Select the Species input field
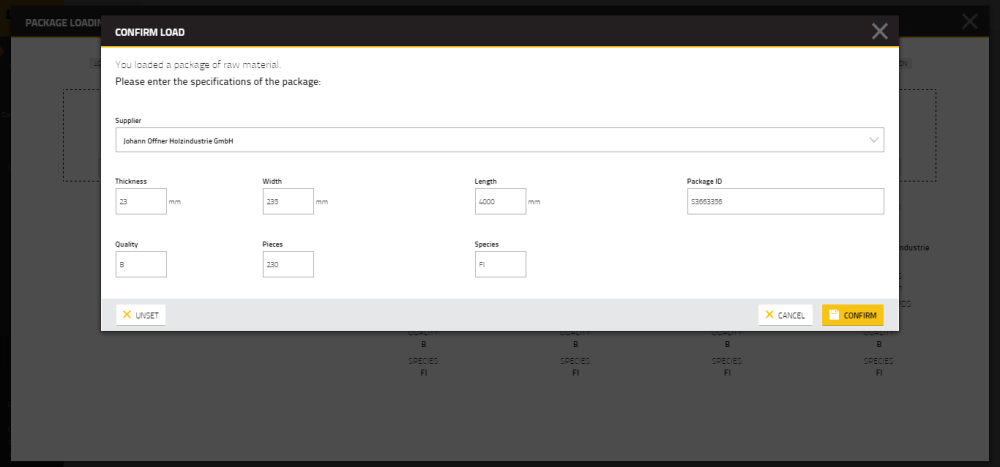 [501, 264]
